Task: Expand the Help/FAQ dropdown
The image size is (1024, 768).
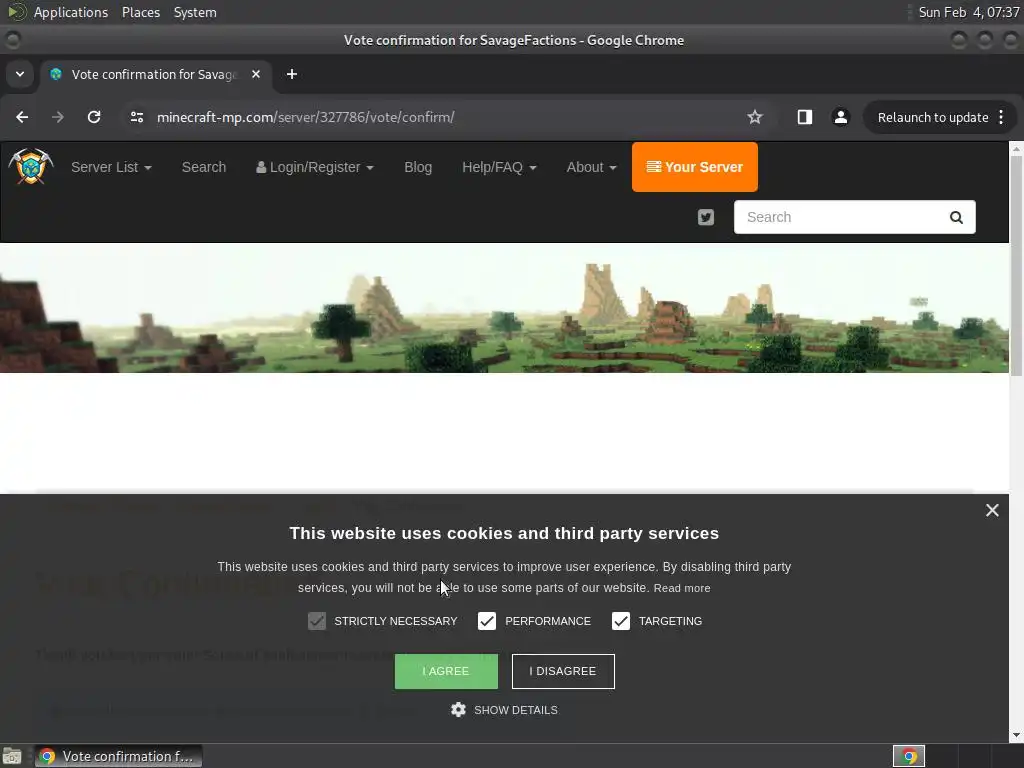Action: pos(499,167)
